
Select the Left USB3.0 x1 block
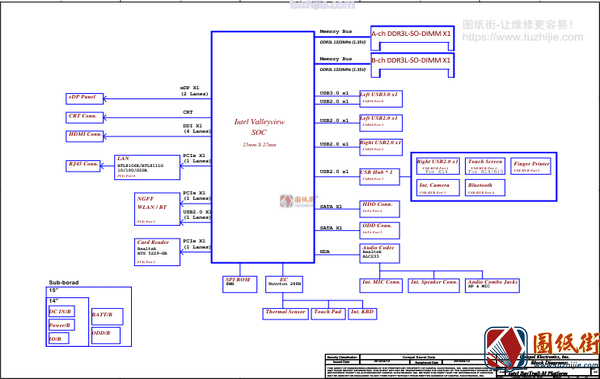pyautogui.click(x=381, y=99)
